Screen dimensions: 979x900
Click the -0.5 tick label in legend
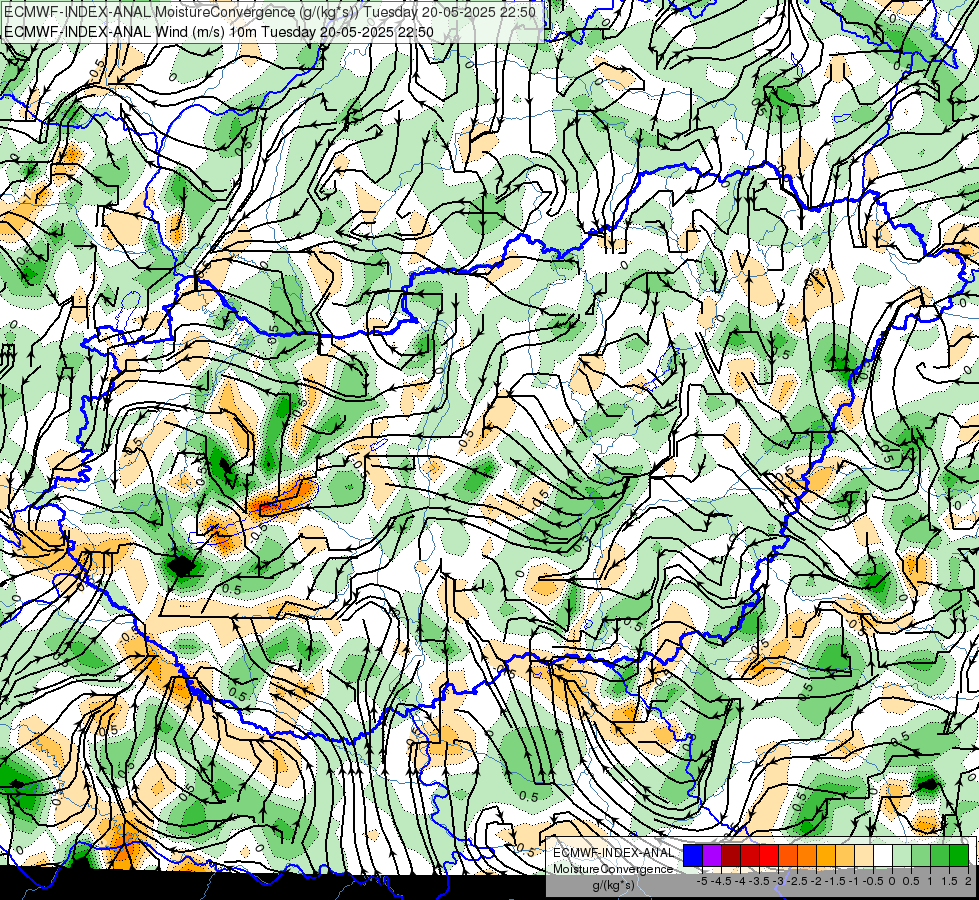coord(873,881)
